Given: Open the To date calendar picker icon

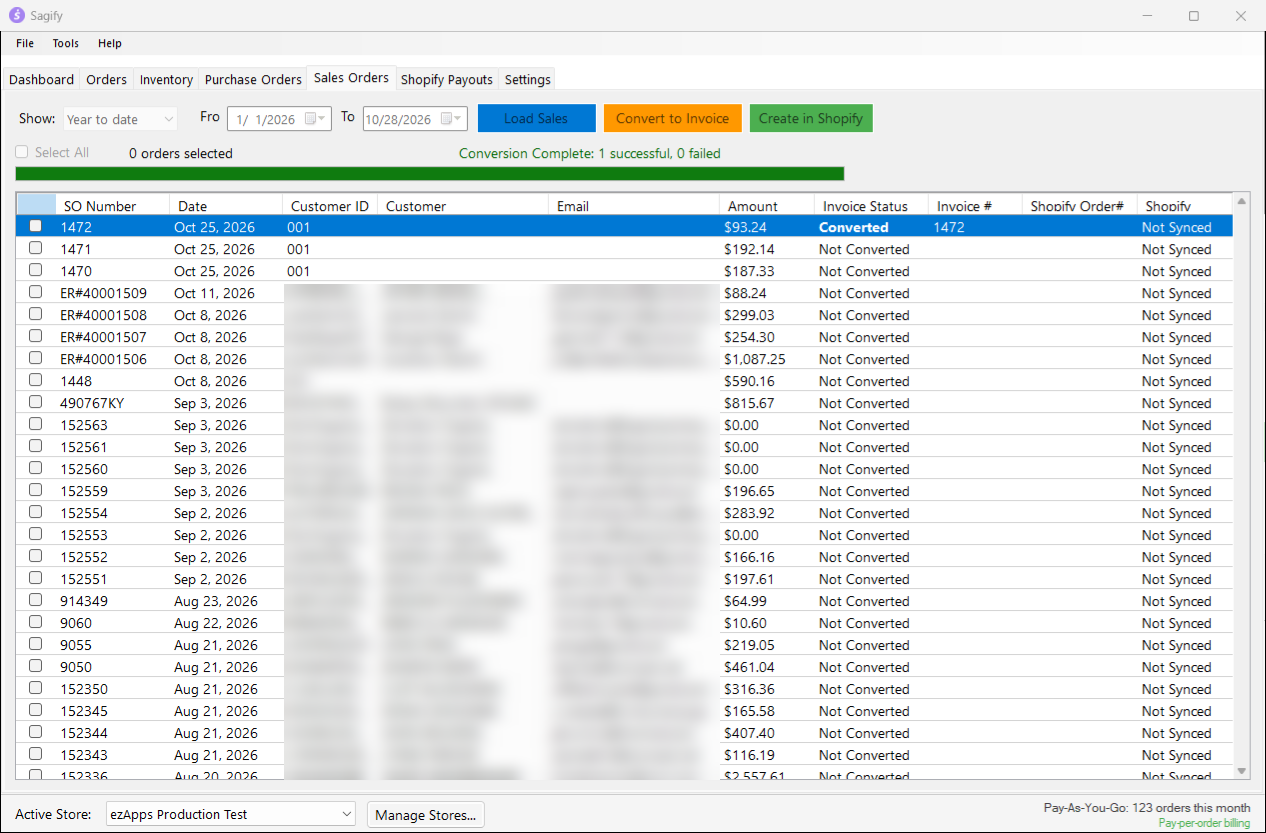Looking at the screenshot, I should pos(447,118).
